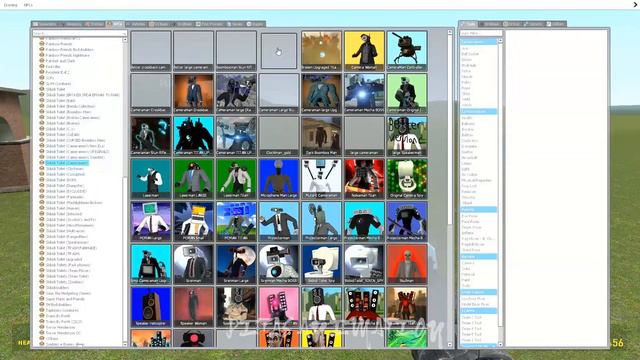This screenshot has height=360, width=640.
Task: Select the Hydraulic tool
Action: point(469,65)
